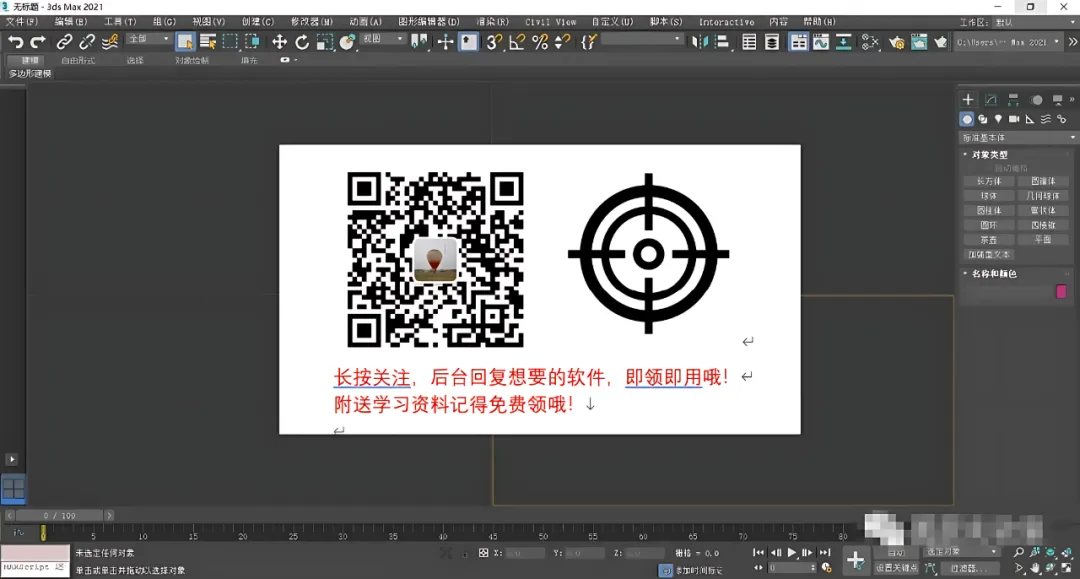Open Rendered Frame Window
This screenshot has width=1080, height=579.
919,42
